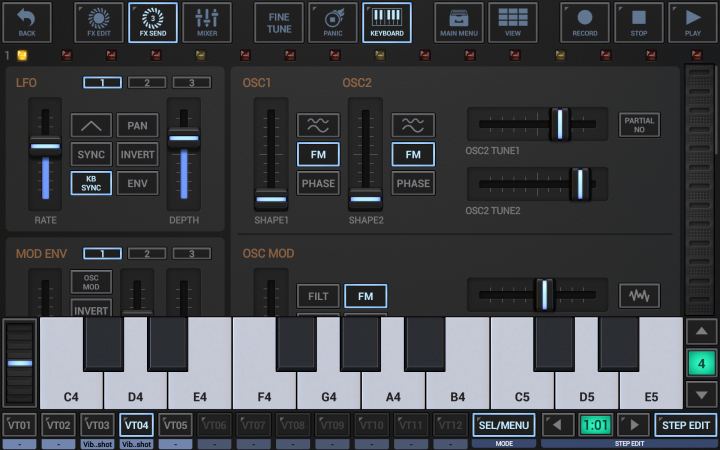
Task: Toggle the Keyboard display button
Action: 387,22
